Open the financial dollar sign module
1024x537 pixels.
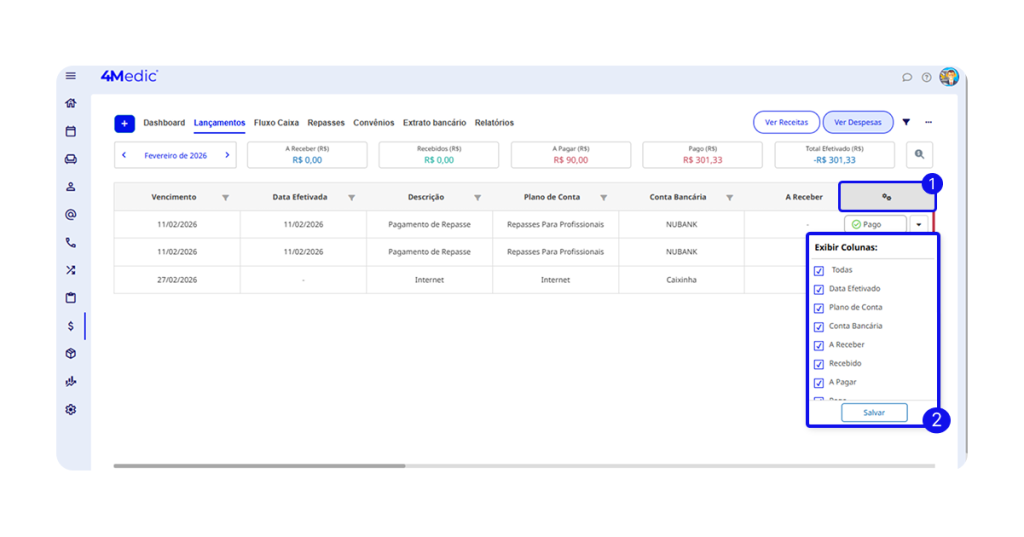tap(70, 326)
